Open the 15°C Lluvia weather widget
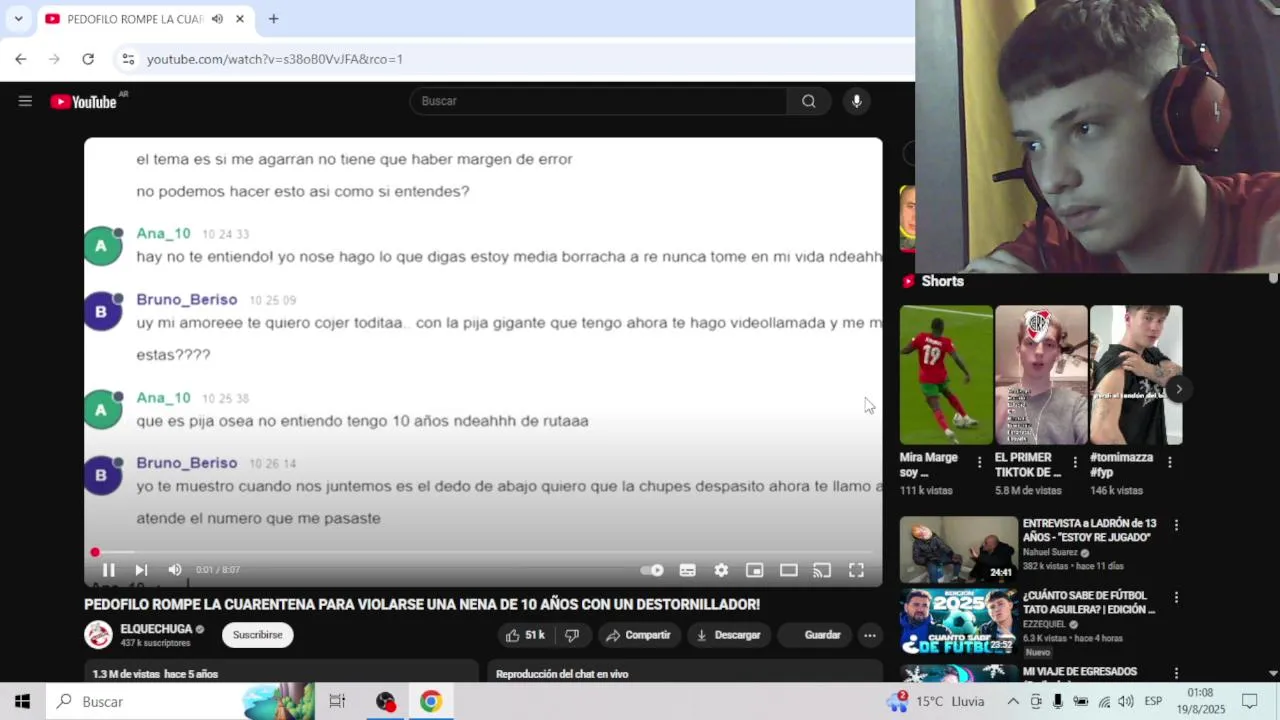Viewport: 1280px width, 720px height. [937, 702]
